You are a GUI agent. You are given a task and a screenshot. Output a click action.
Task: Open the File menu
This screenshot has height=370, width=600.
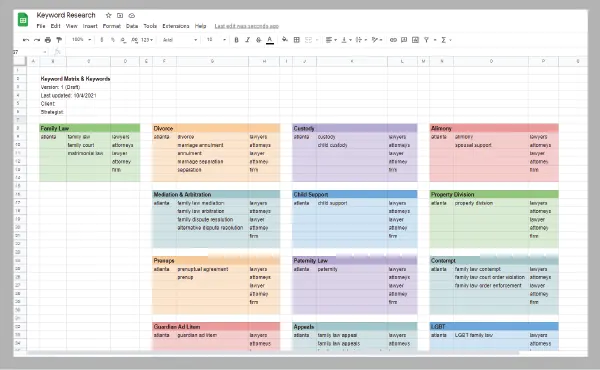41,26
